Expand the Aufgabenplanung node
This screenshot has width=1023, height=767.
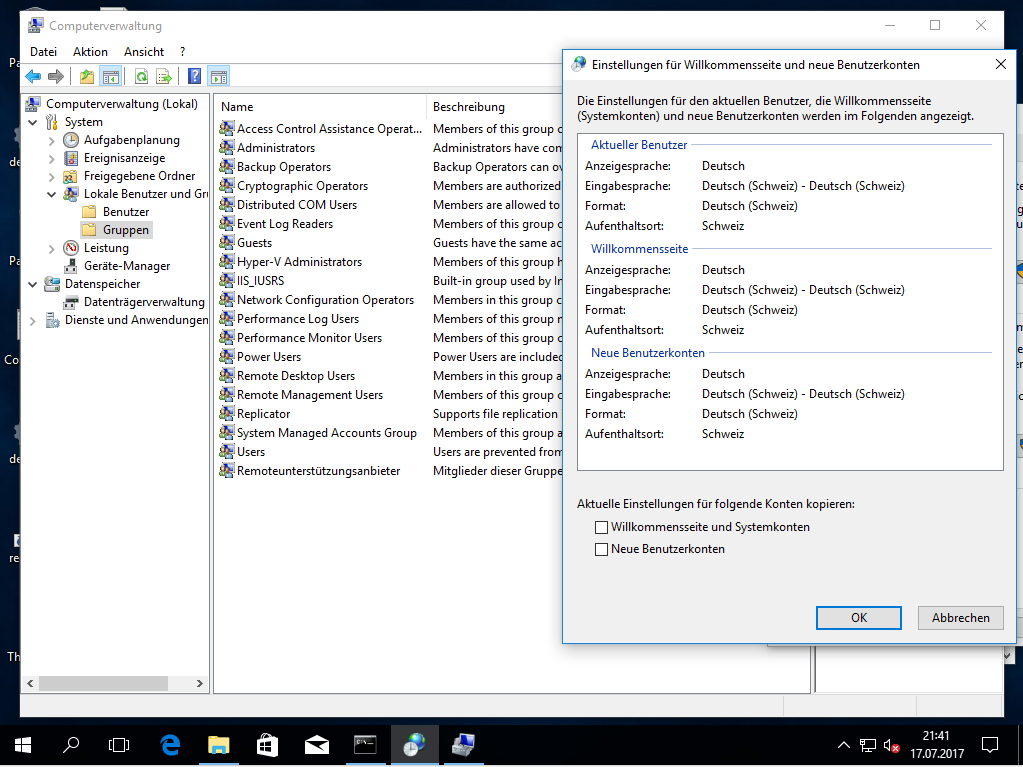(52, 140)
